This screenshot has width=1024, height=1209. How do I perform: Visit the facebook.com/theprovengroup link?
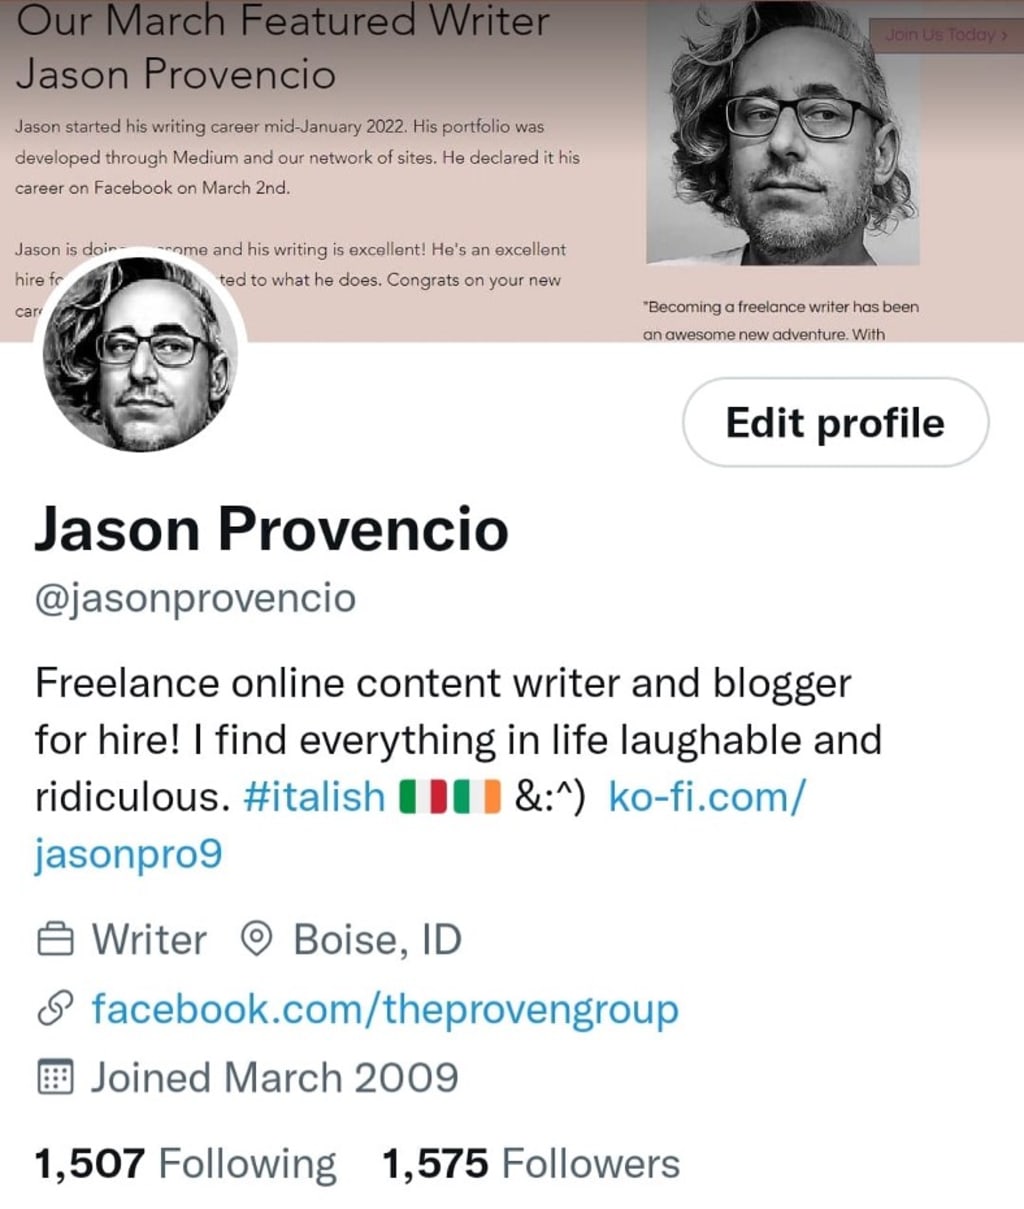tap(385, 1009)
